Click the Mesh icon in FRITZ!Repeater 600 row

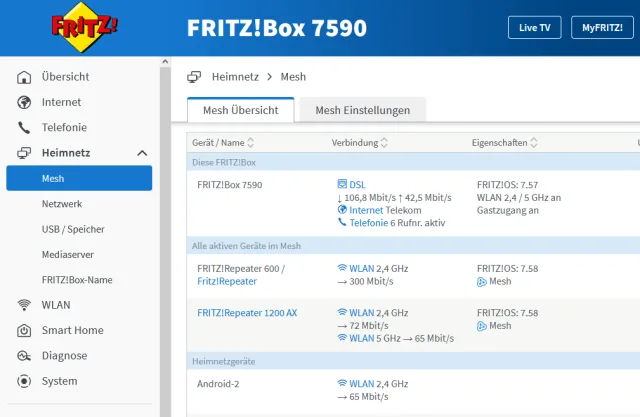click(482, 282)
